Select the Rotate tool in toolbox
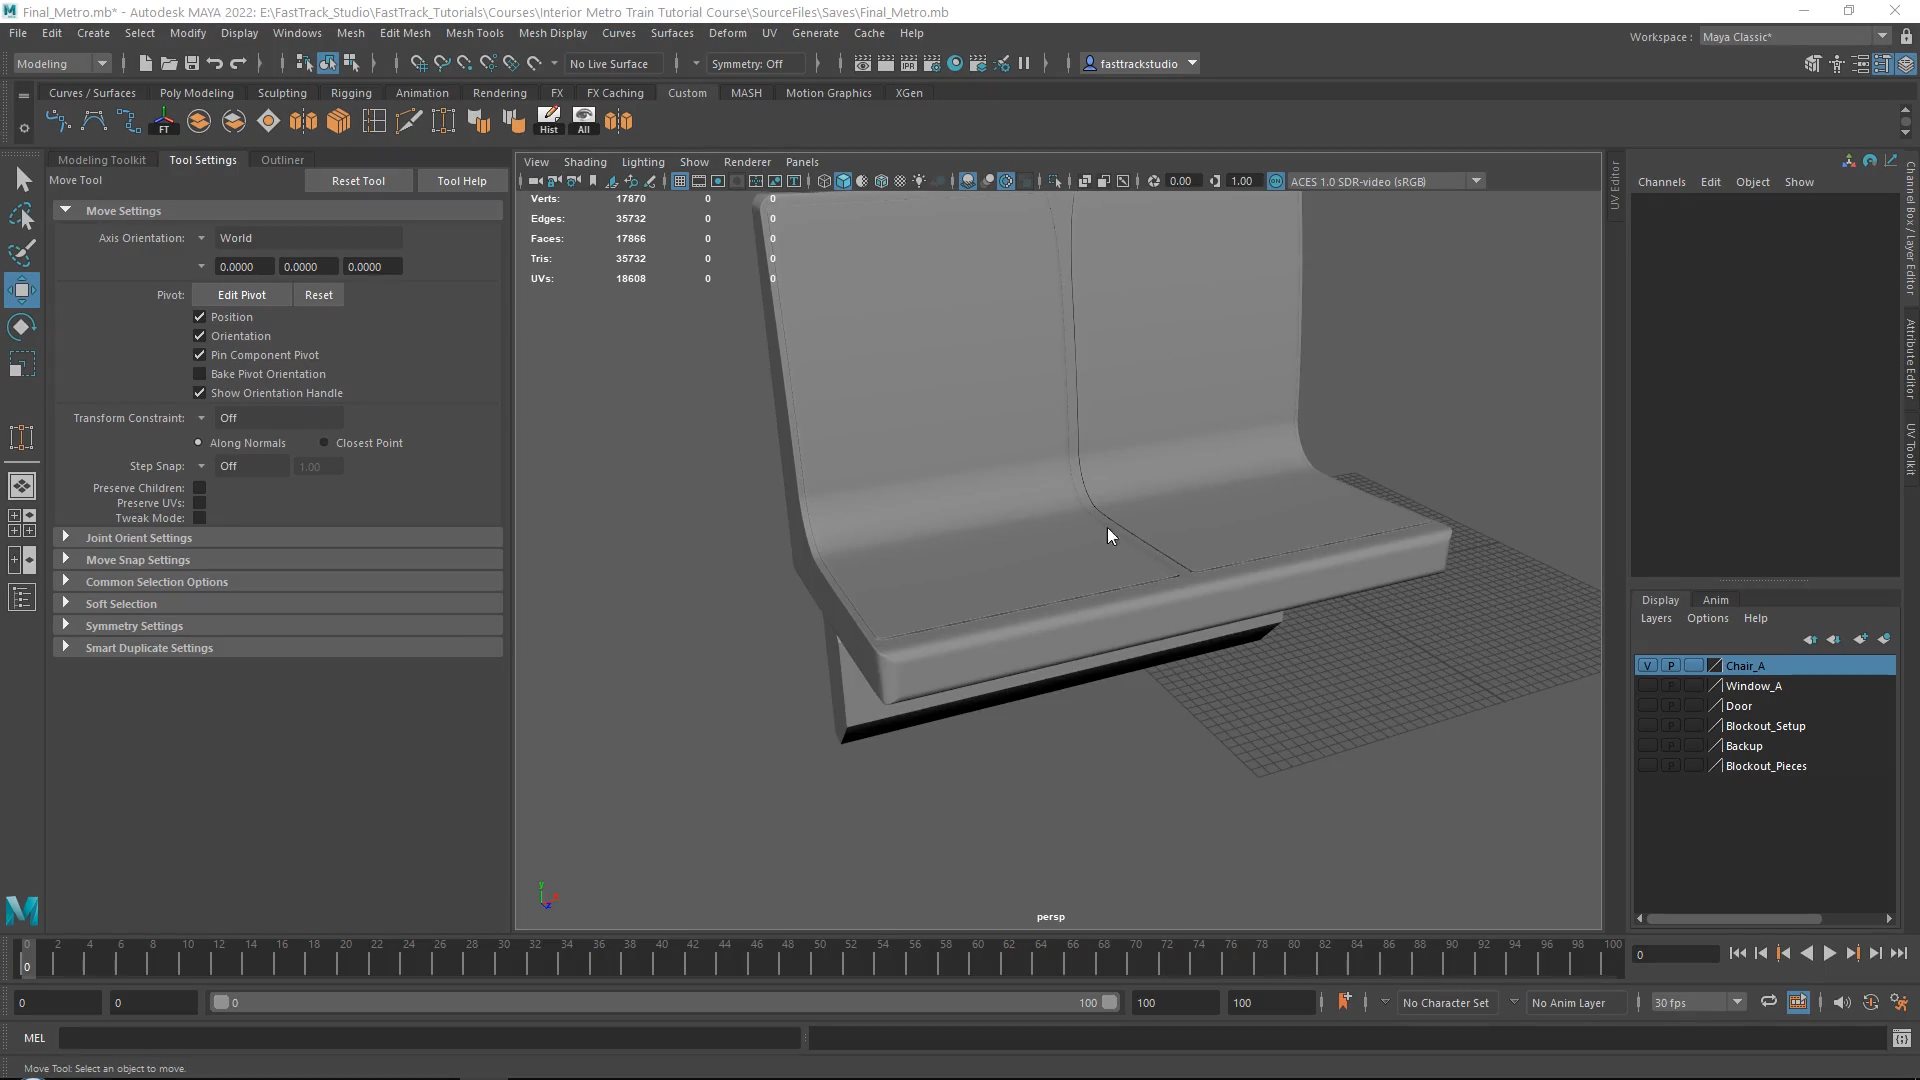Image resolution: width=1920 pixels, height=1080 pixels. [x=22, y=327]
